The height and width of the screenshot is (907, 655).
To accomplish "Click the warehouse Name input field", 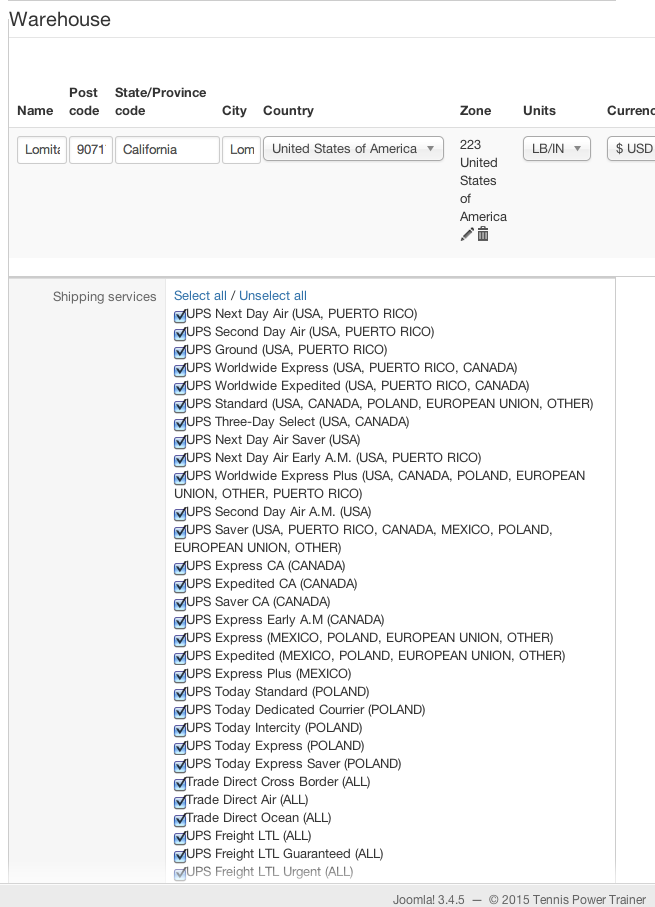I will click(x=42, y=150).
